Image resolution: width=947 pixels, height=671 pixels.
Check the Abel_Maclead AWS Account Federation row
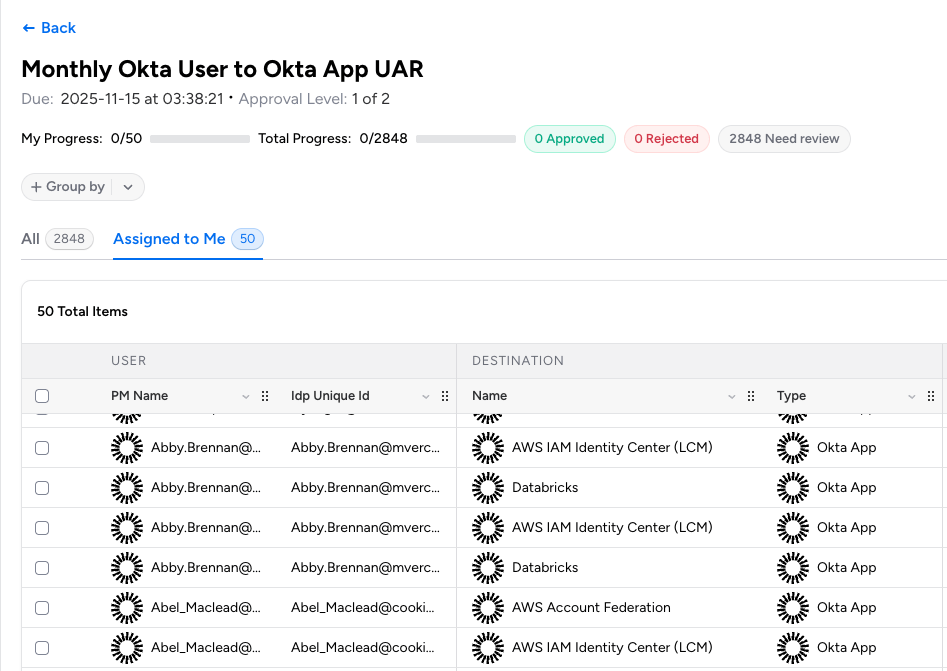pos(42,607)
